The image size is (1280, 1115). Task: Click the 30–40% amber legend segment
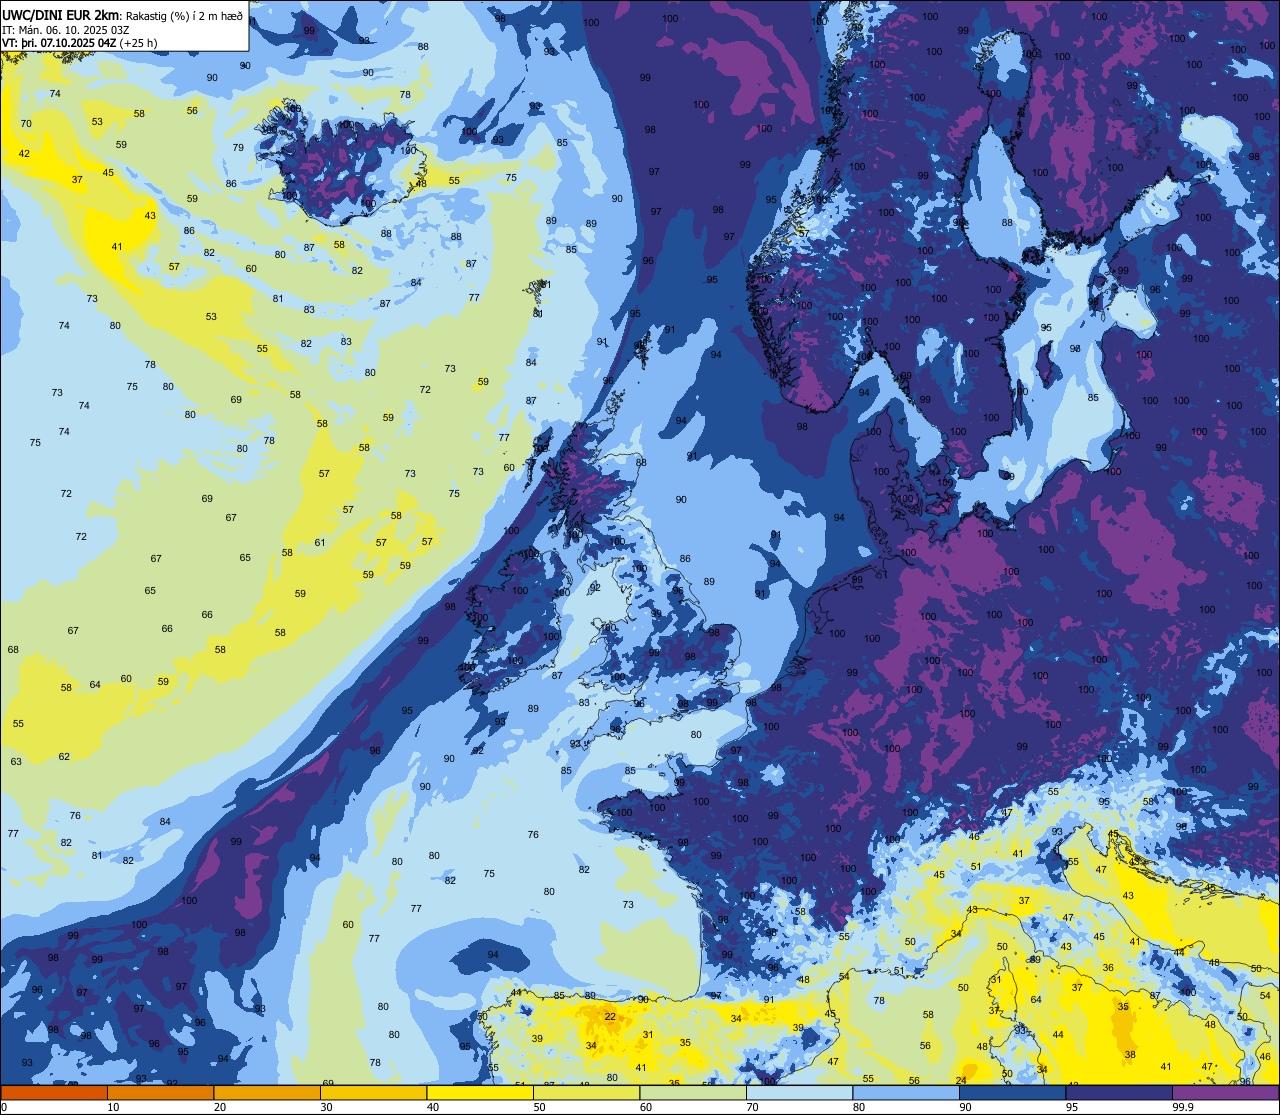pyautogui.click(x=373, y=1092)
